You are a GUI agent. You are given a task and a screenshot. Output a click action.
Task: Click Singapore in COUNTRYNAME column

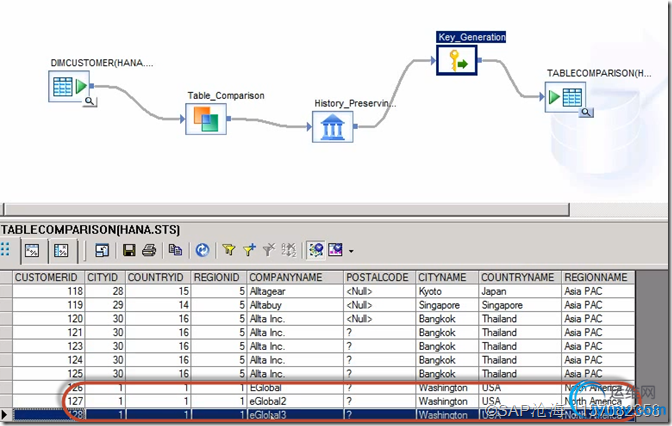point(520,305)
